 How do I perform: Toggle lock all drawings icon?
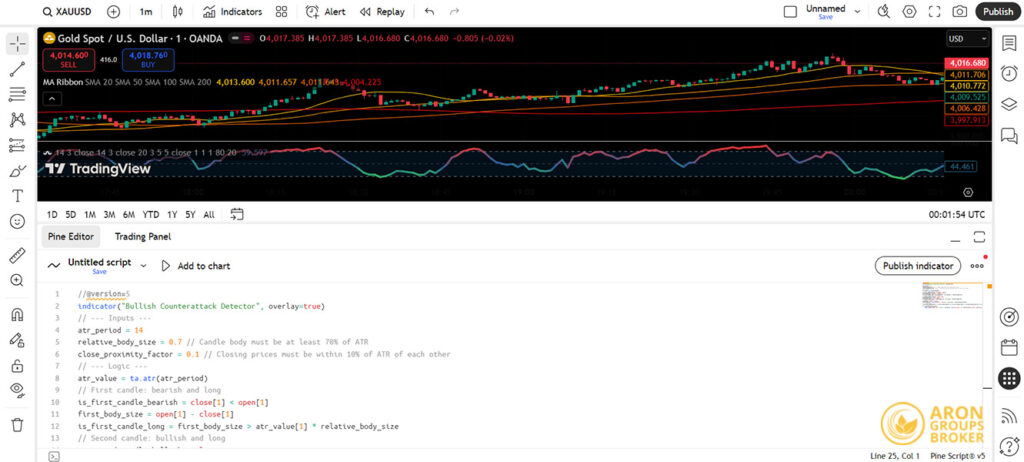(x=17, y=365)
